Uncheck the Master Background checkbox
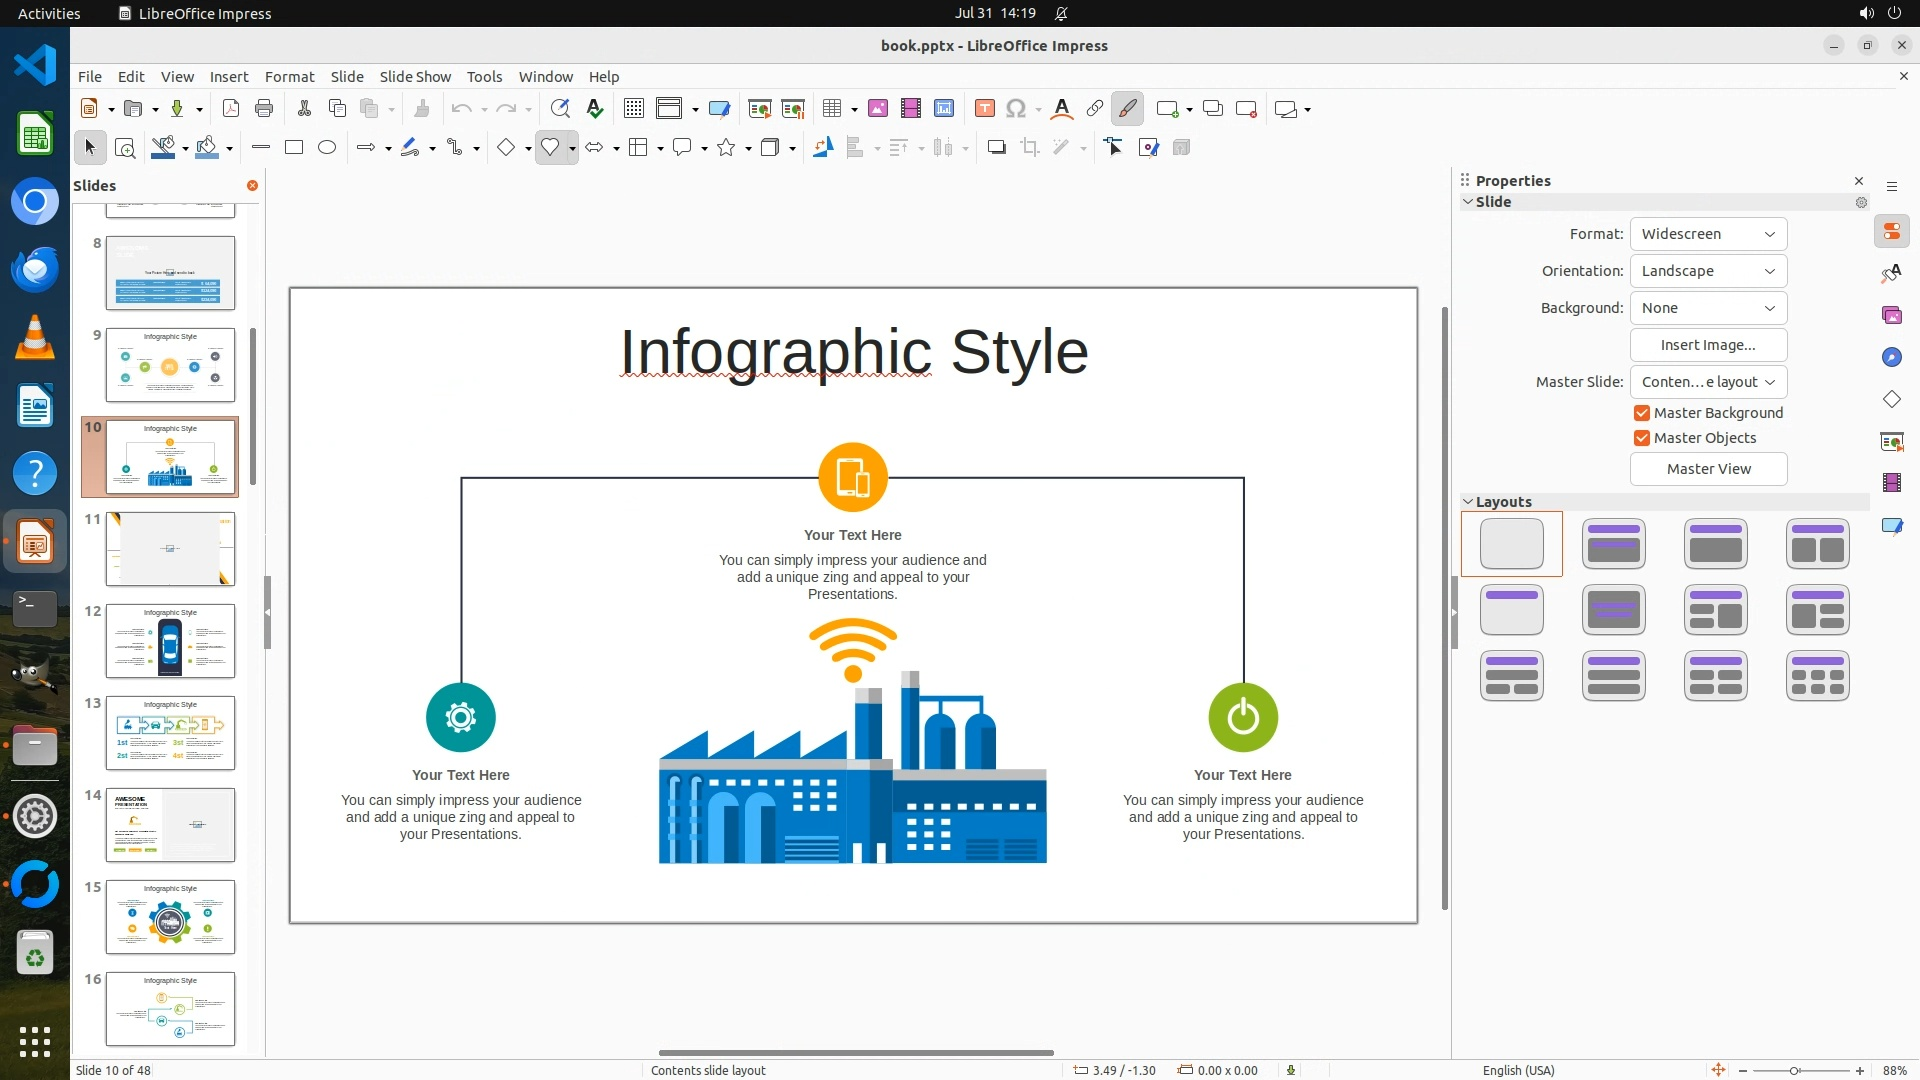 tap(1642, 413)
